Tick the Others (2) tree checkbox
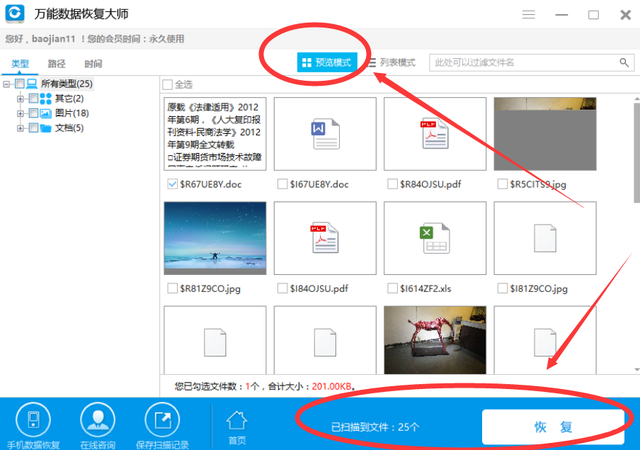This screenshot has height=450, width=640. point(34,98)
